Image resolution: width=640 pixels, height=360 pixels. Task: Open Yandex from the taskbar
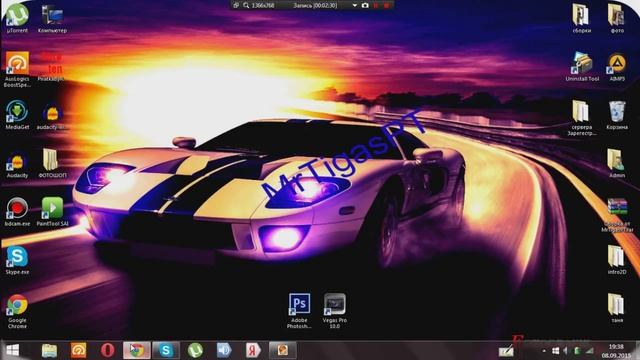(253, 350)
